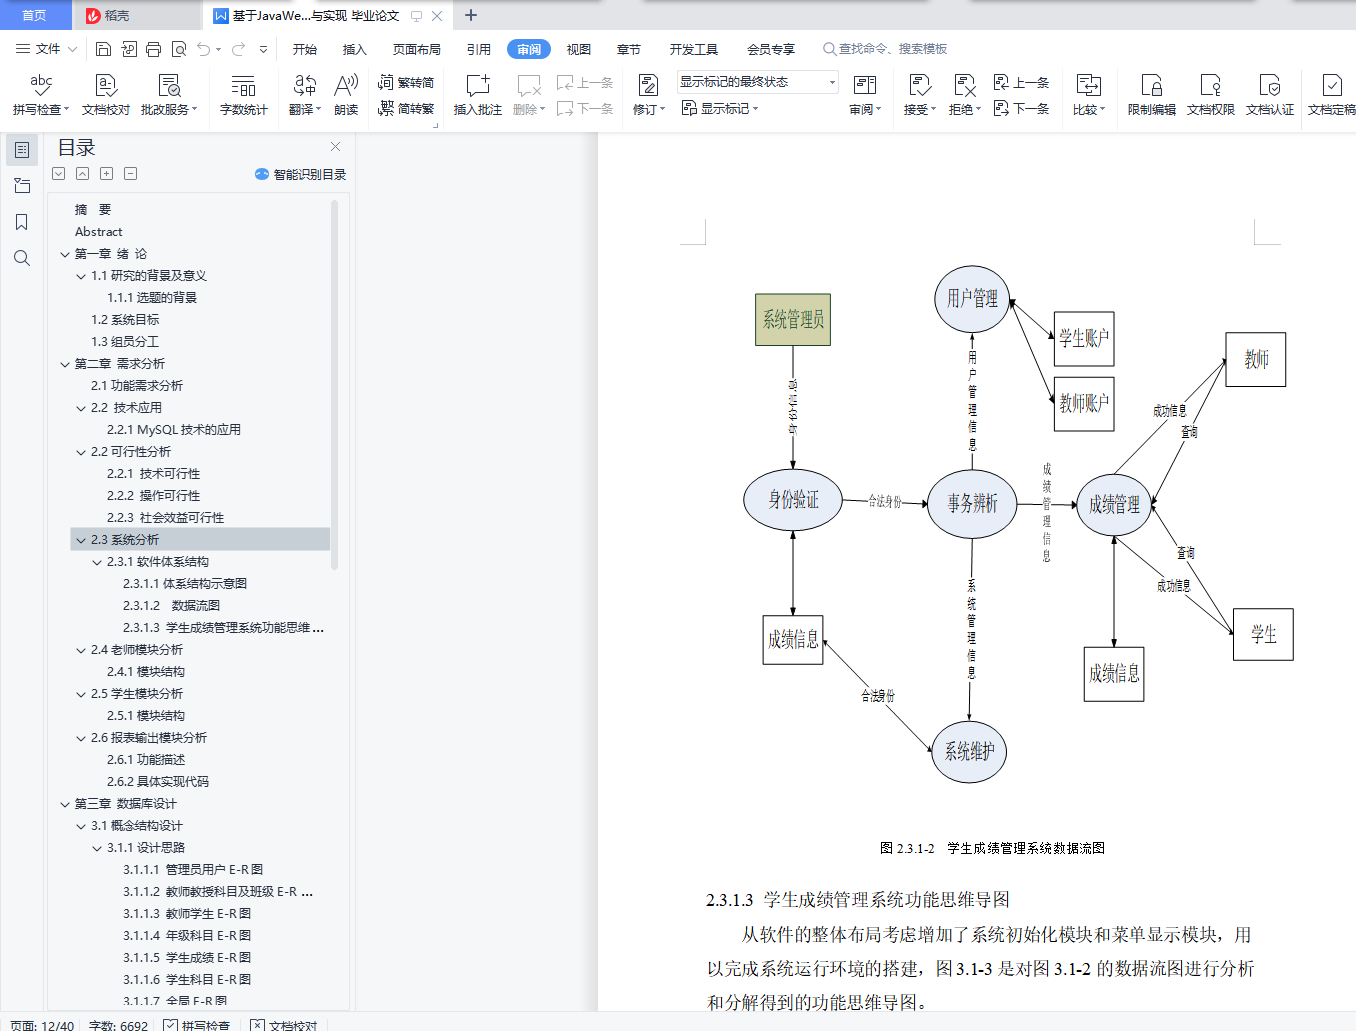Open print preview from quick access toolbar
Image resolution: width=1356 pixels, height=1031 pixels.
coord(179,49)
